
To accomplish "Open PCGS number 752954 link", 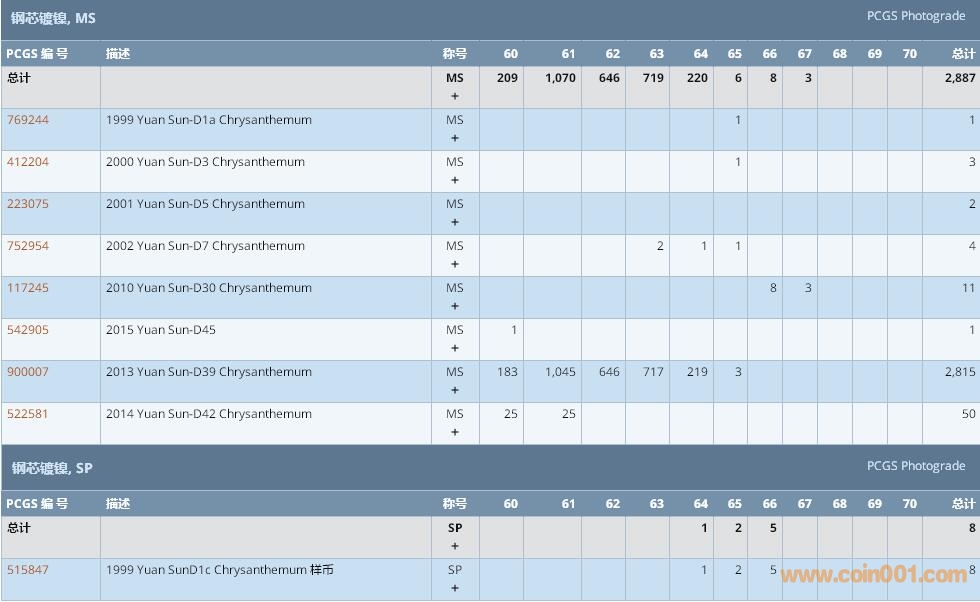I will click(28, 246).
